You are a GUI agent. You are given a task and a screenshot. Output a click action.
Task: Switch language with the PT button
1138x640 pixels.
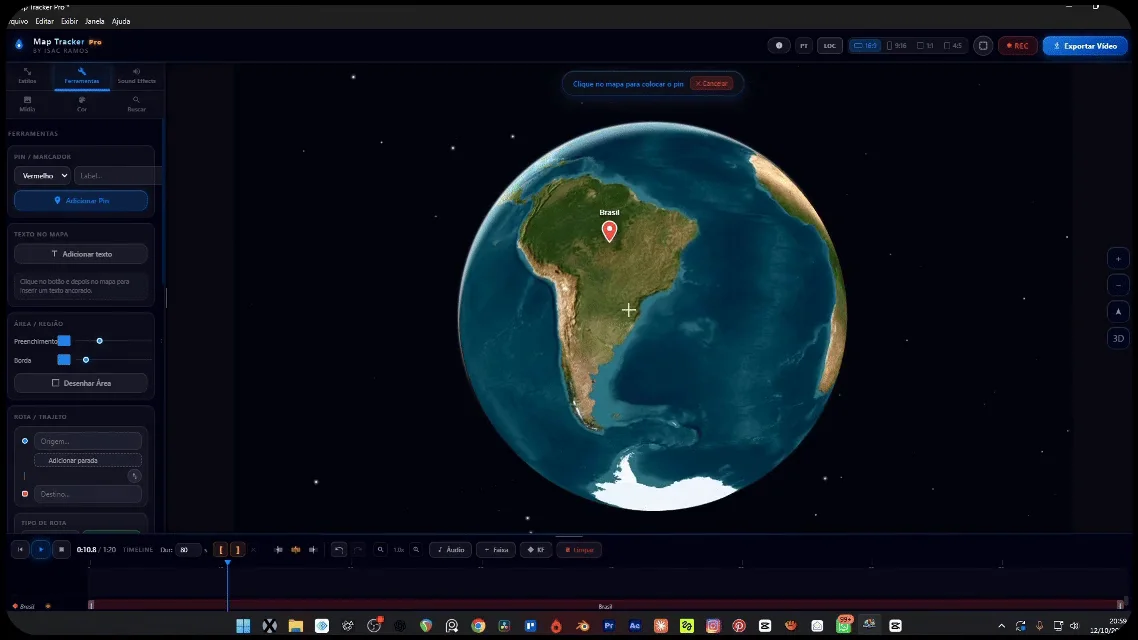click(803, 45)
